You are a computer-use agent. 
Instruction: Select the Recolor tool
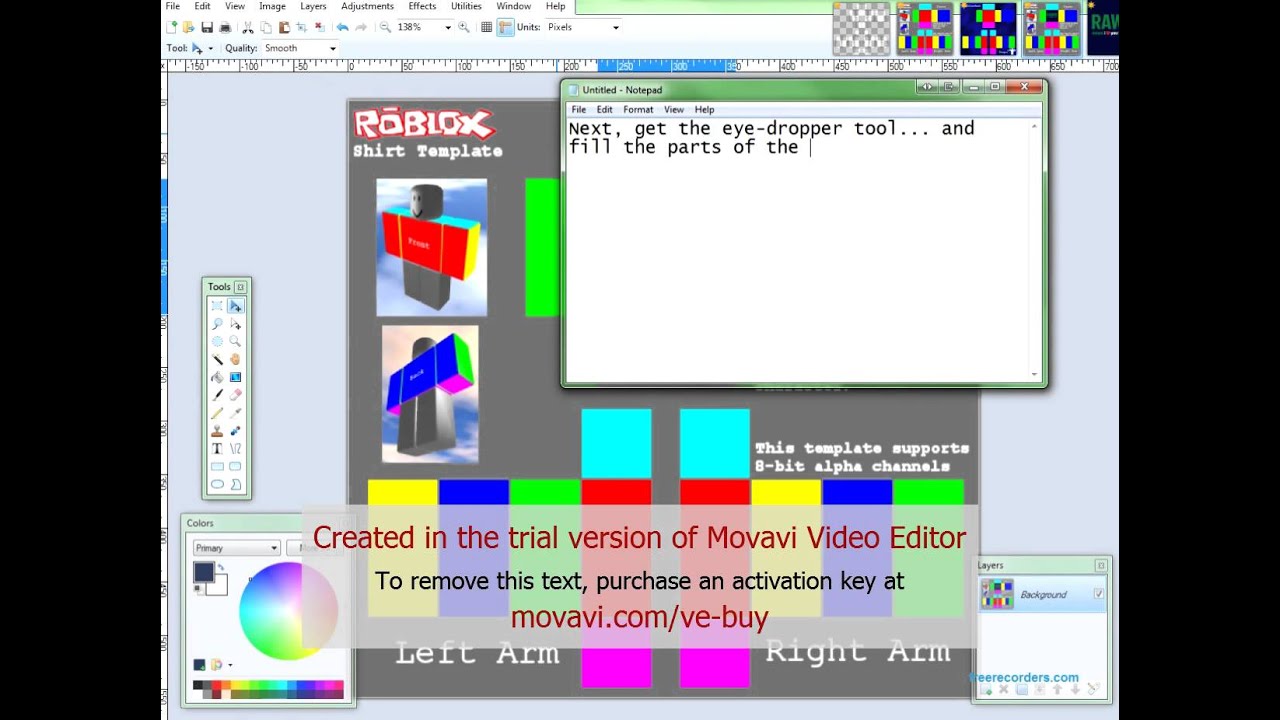236,430
